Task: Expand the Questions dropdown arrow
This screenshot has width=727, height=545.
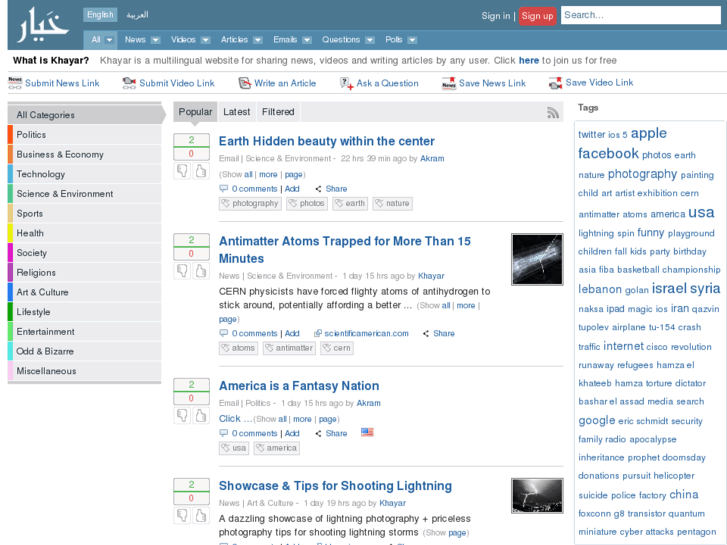Action: coord(370,40)
